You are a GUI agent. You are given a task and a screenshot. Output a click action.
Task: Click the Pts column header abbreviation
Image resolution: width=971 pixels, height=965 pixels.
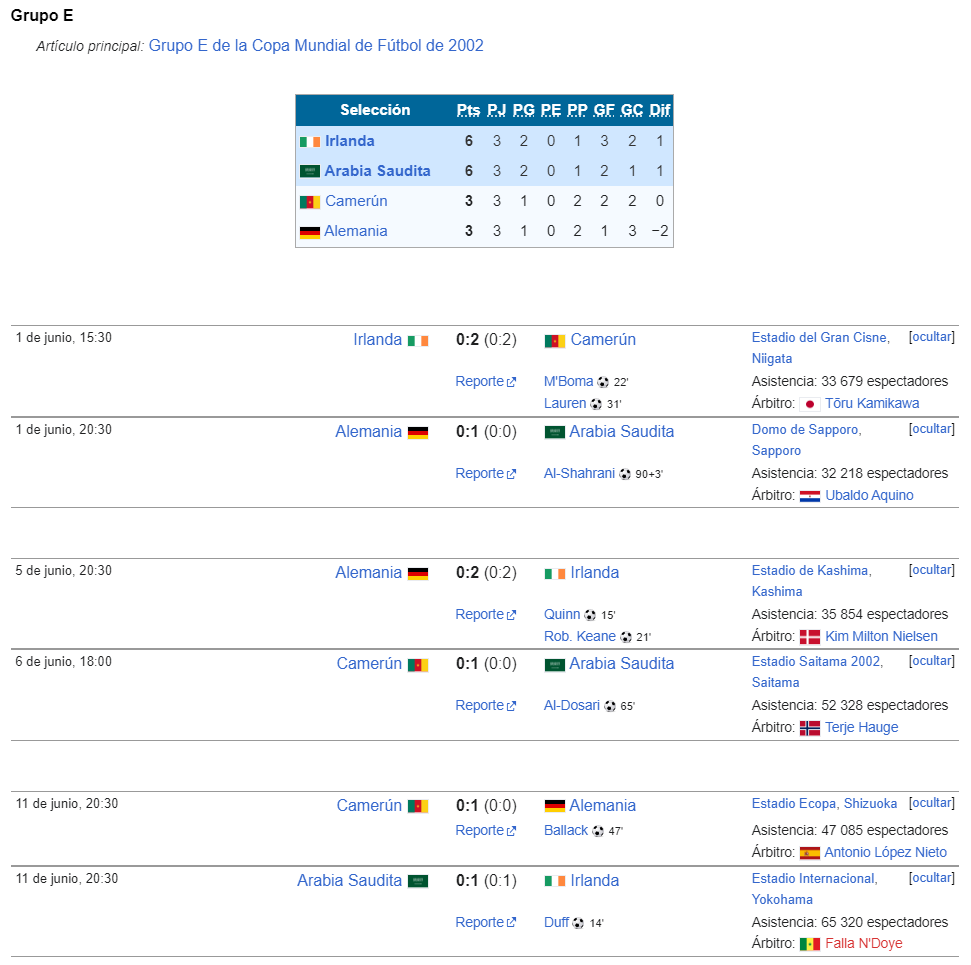tap(468, 110)
